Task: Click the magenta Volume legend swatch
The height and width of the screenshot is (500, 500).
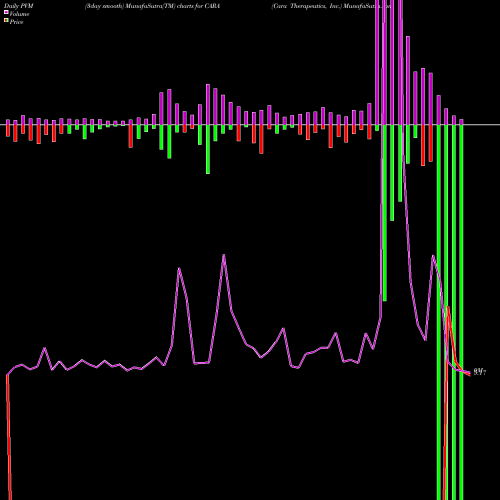Action: click(x=6, y=12)
